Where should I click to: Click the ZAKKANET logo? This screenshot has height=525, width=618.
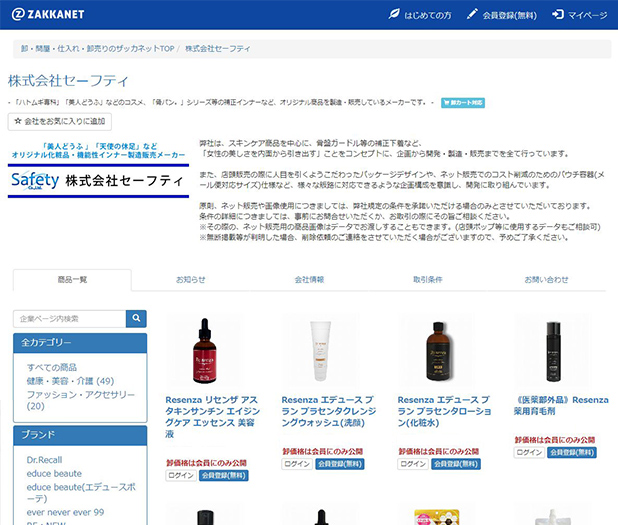click(x=48, y=15)
